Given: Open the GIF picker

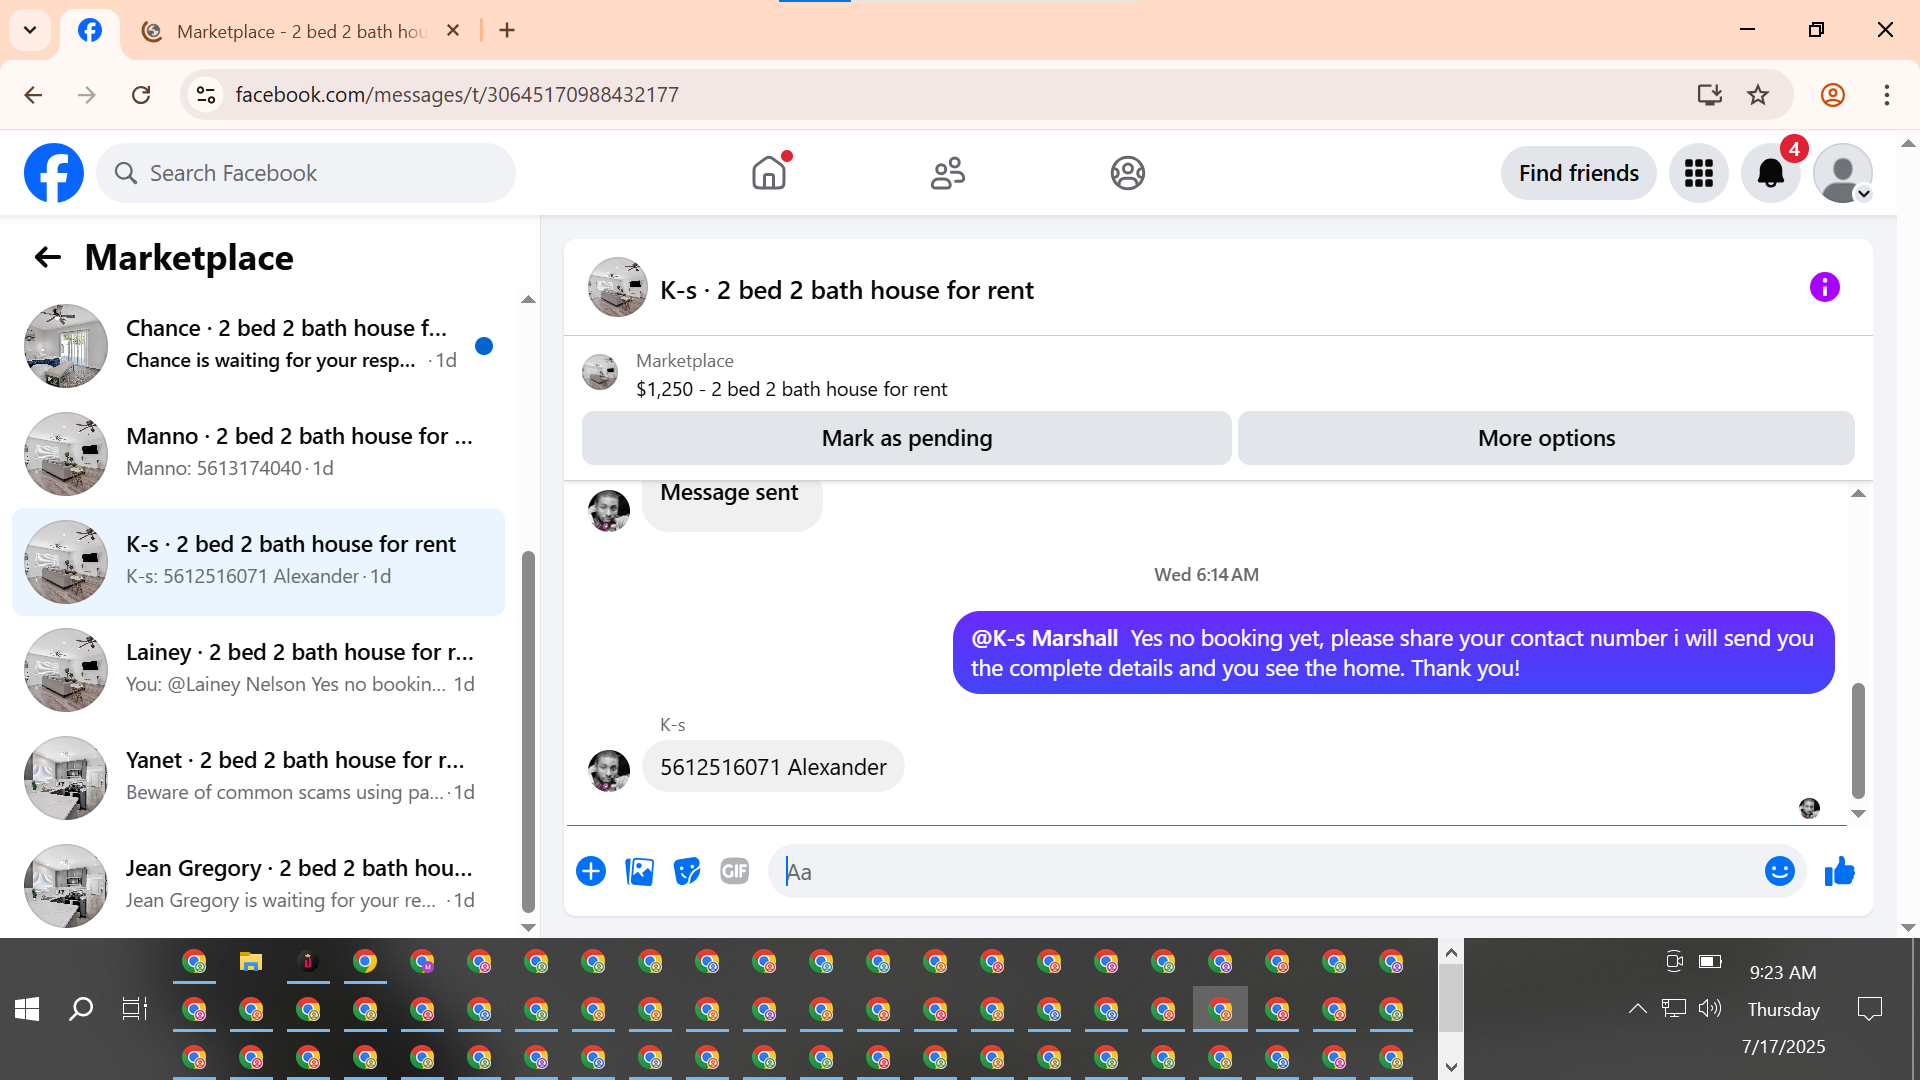Looking at the screenshot, I should (x=735, y=872).
